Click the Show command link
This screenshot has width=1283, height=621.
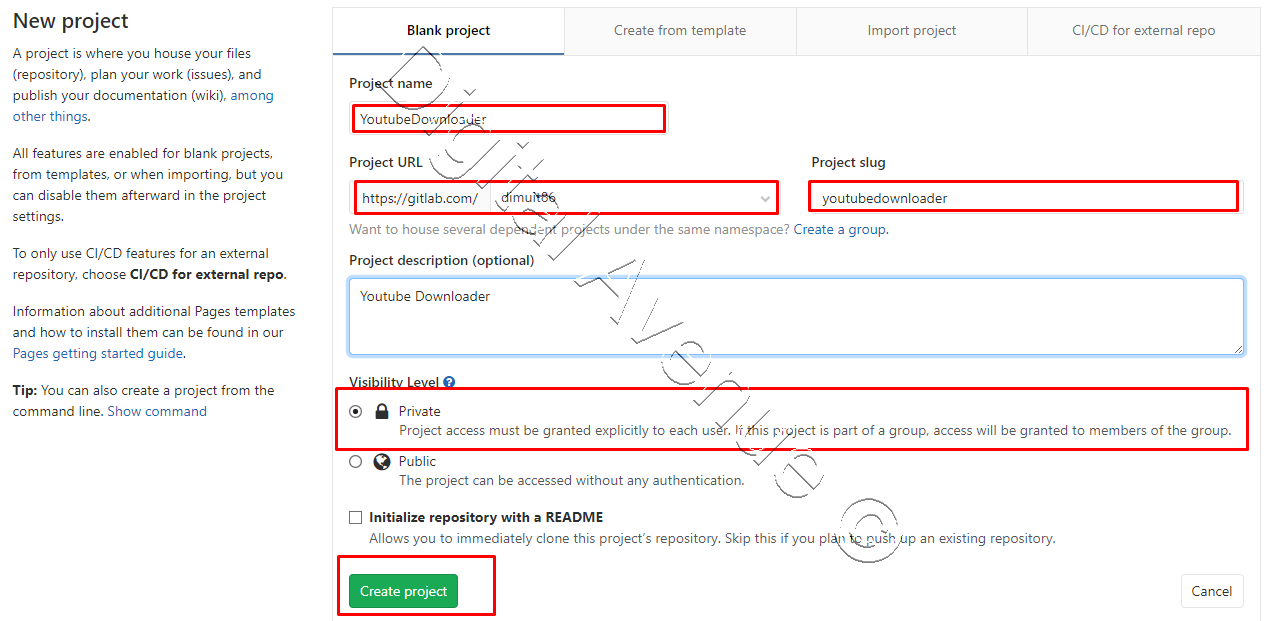[x=157, y=411]
